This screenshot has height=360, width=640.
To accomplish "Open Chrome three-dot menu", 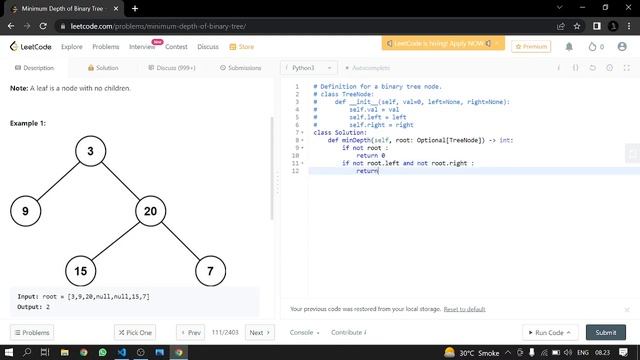I will pos(629,26).
